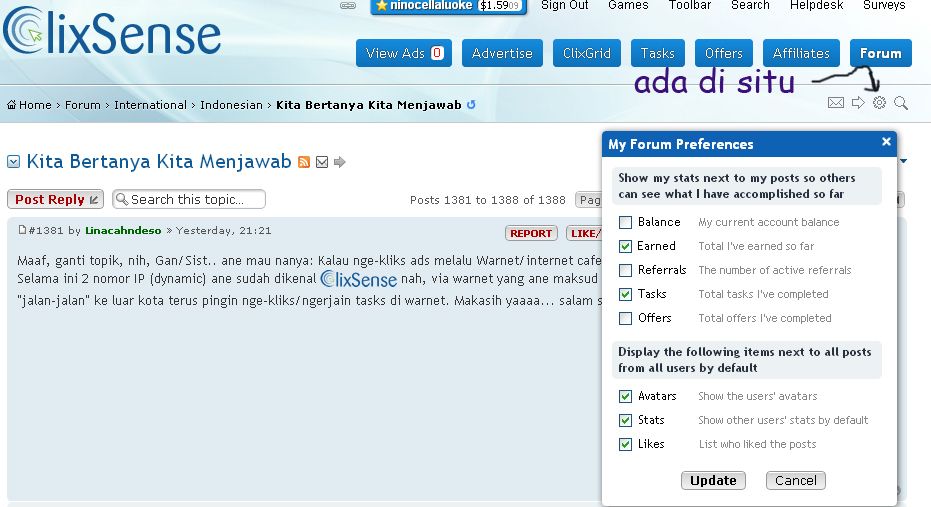The height and width of the screenshot is (507, 931).
Task: Open the Games menu link
Action: 628,5
